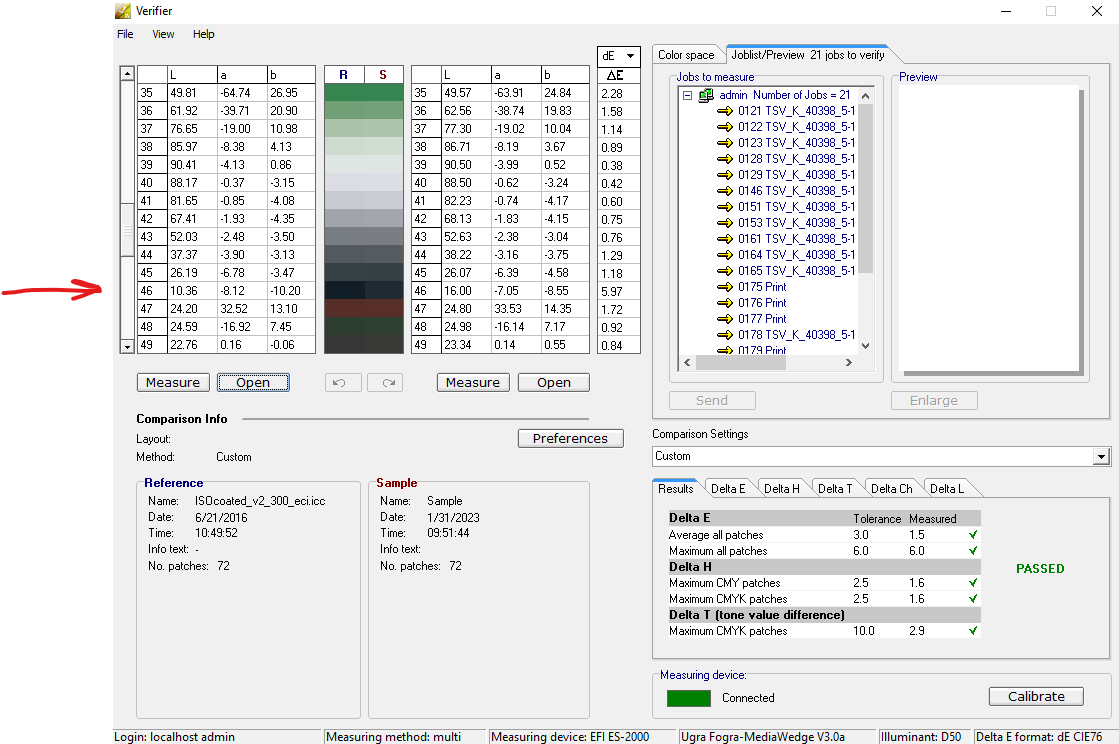This screenshot has height=744, width=1119.
Task: Click reference name ISOcoated_v2_300_eci.icc
Action: [260, 501]
